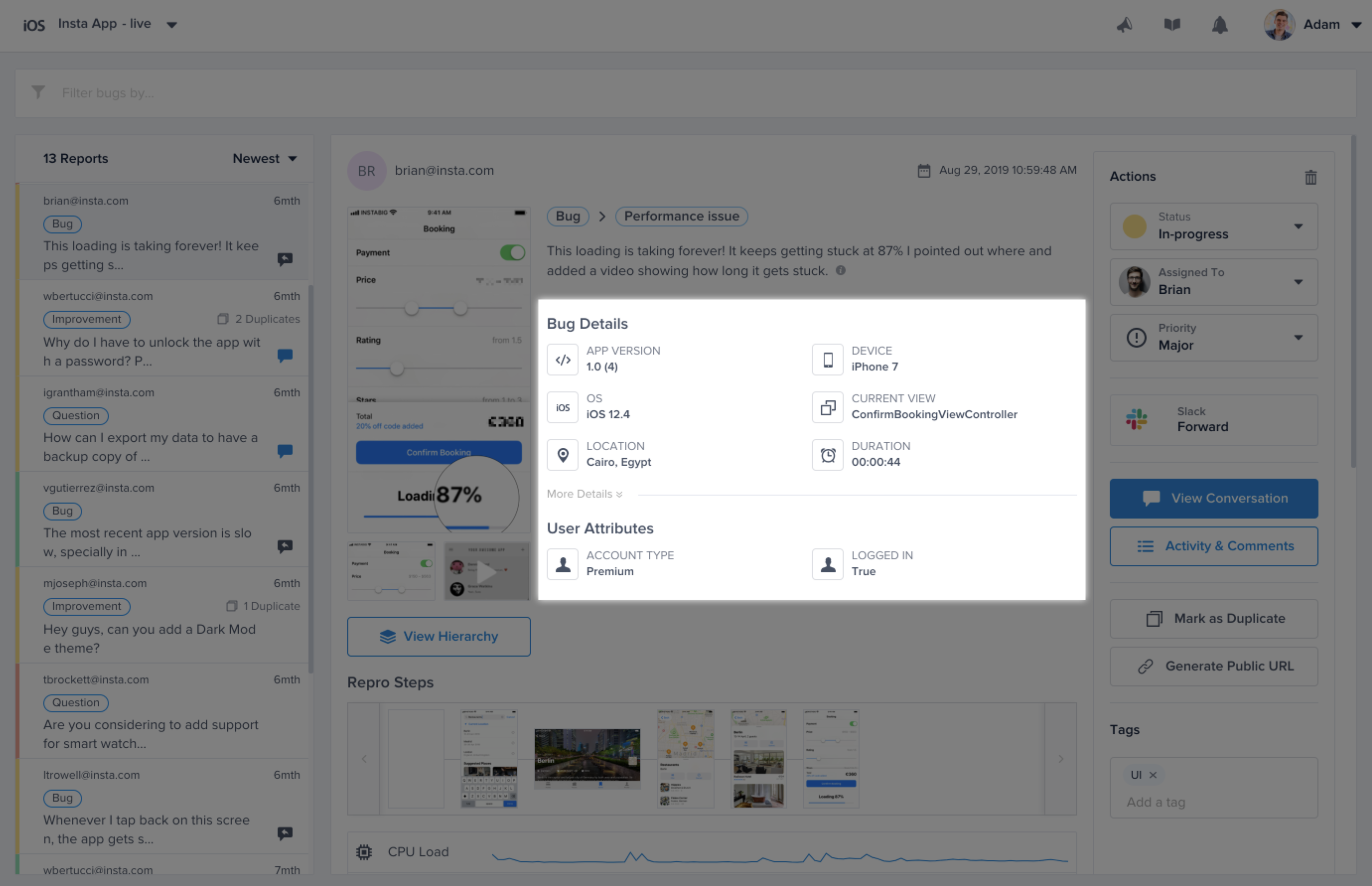Click Generate Public URL button
The width and height of the screenshot is (1372, 886).
[x=1213, y=666]
